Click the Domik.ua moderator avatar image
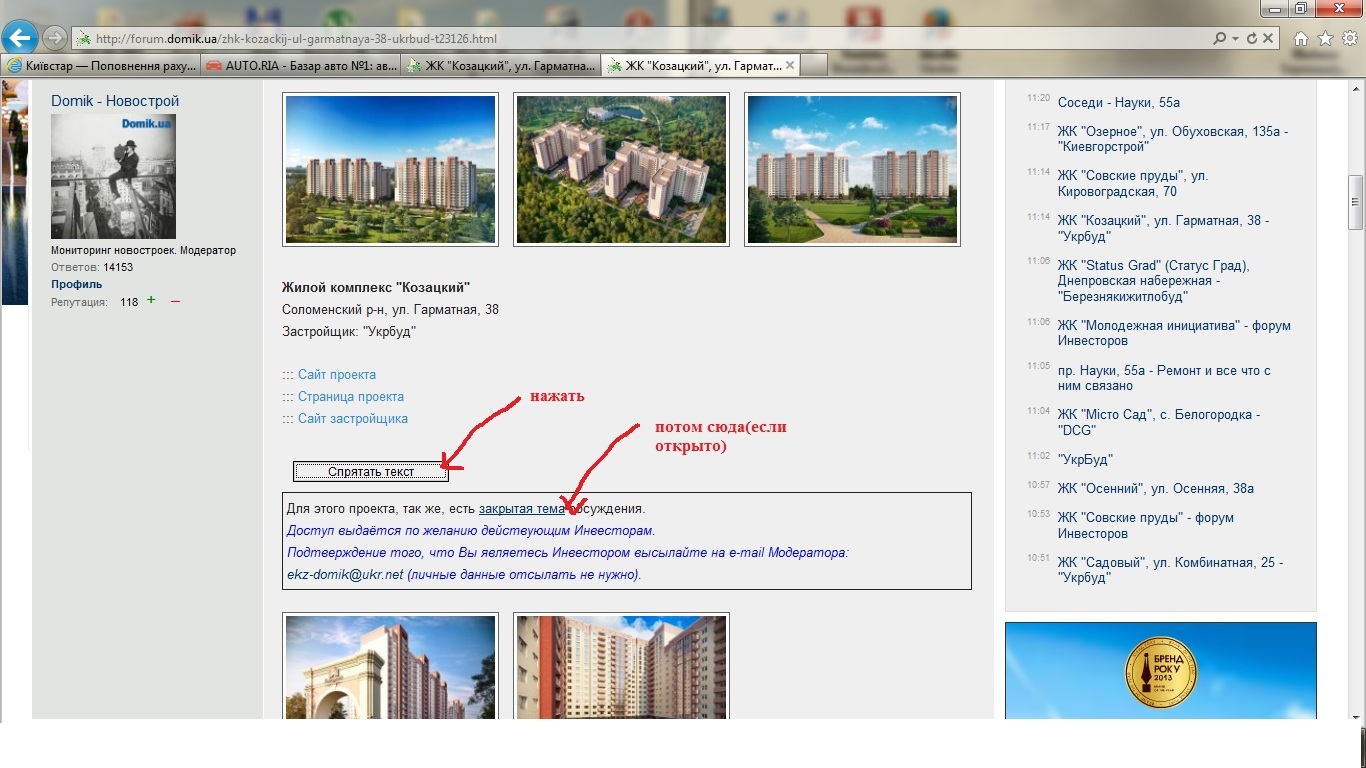This screenshot has width=1366, height=768. point(113,176)
